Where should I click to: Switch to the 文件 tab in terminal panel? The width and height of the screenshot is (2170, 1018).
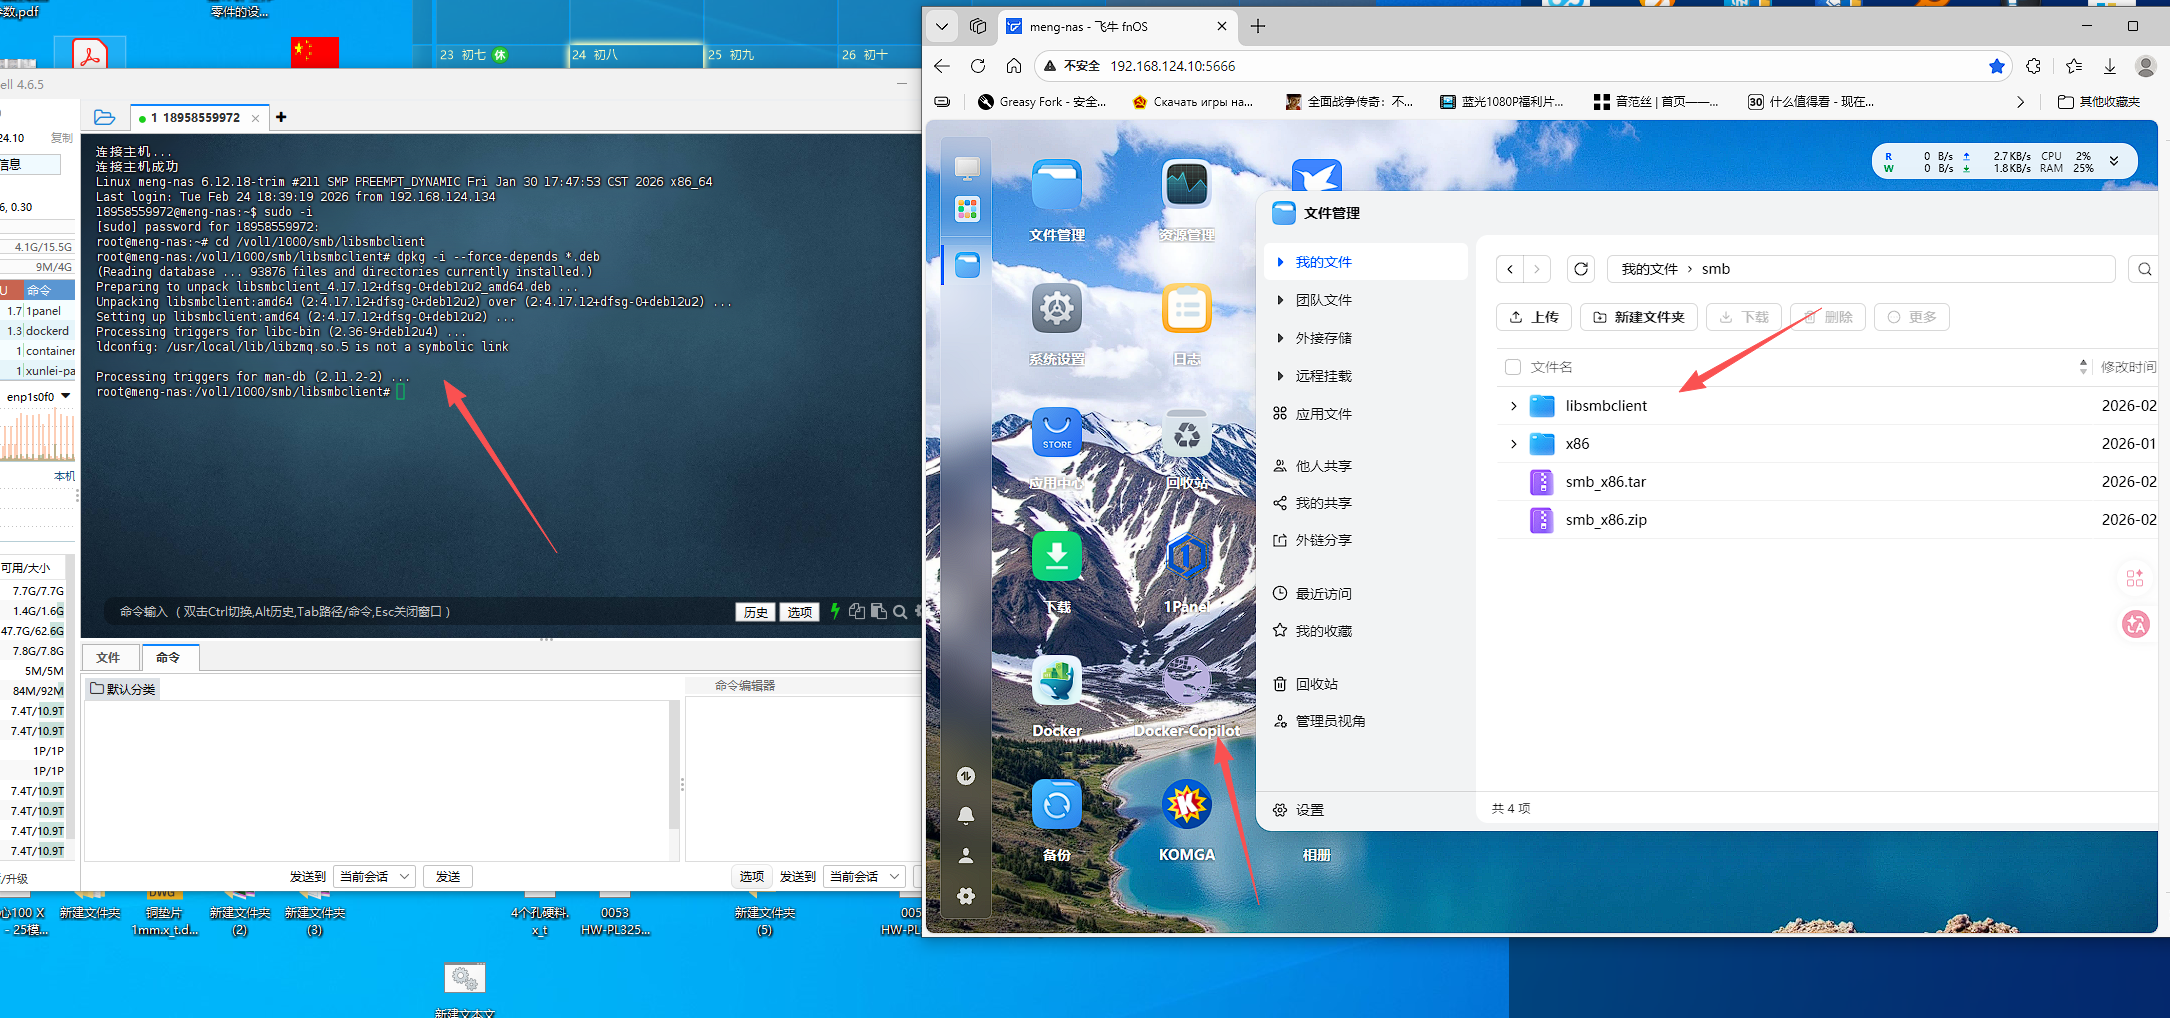108,658
